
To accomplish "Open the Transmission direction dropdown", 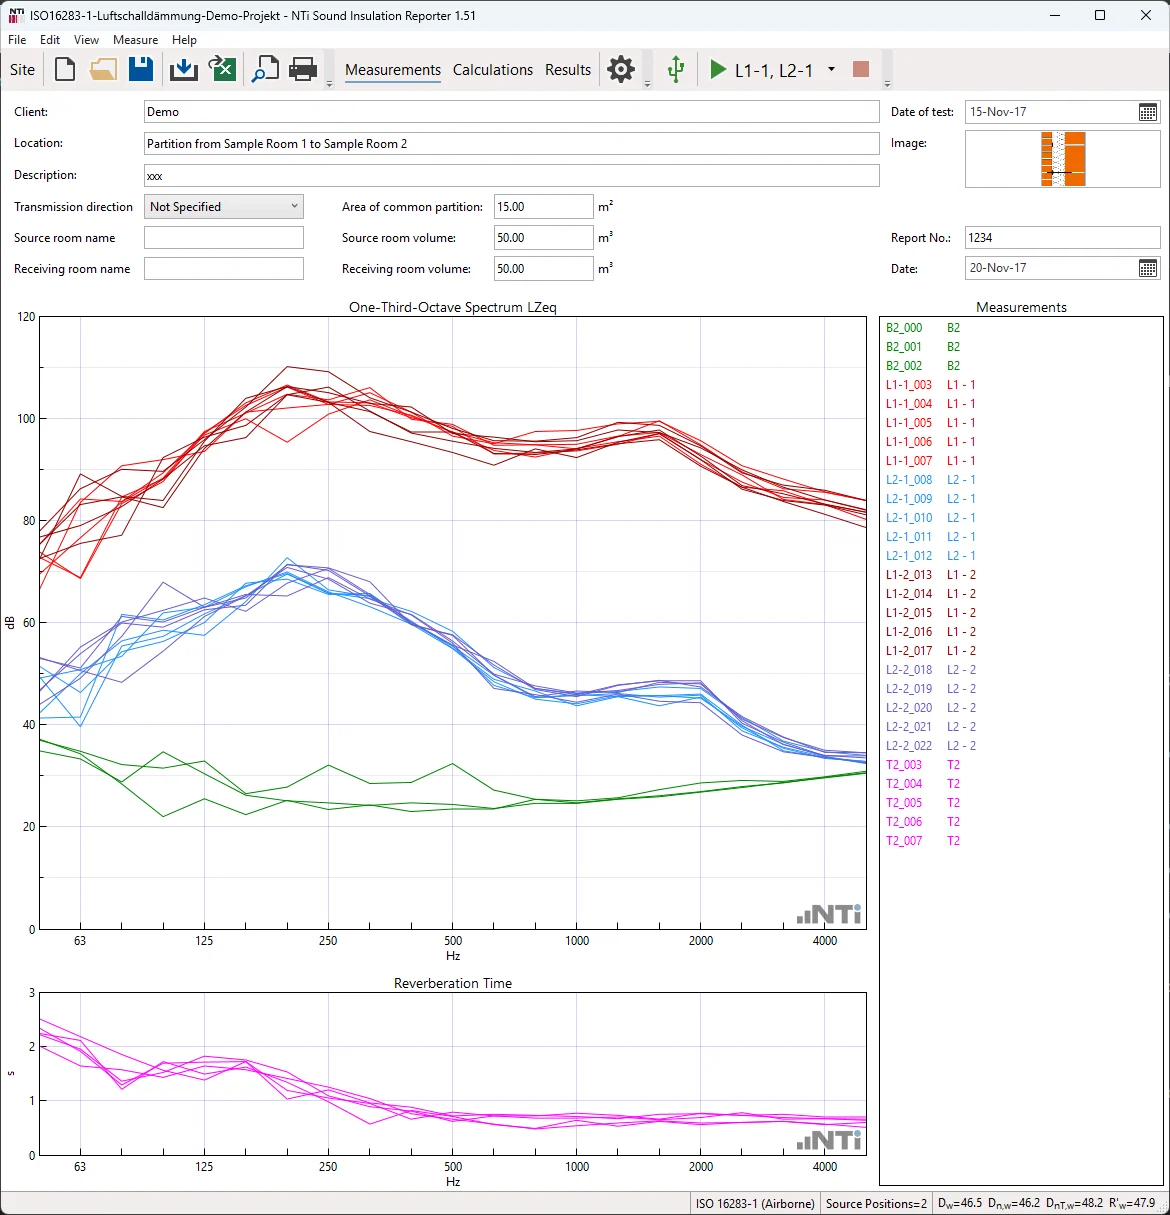I will [x=224, y=207].
